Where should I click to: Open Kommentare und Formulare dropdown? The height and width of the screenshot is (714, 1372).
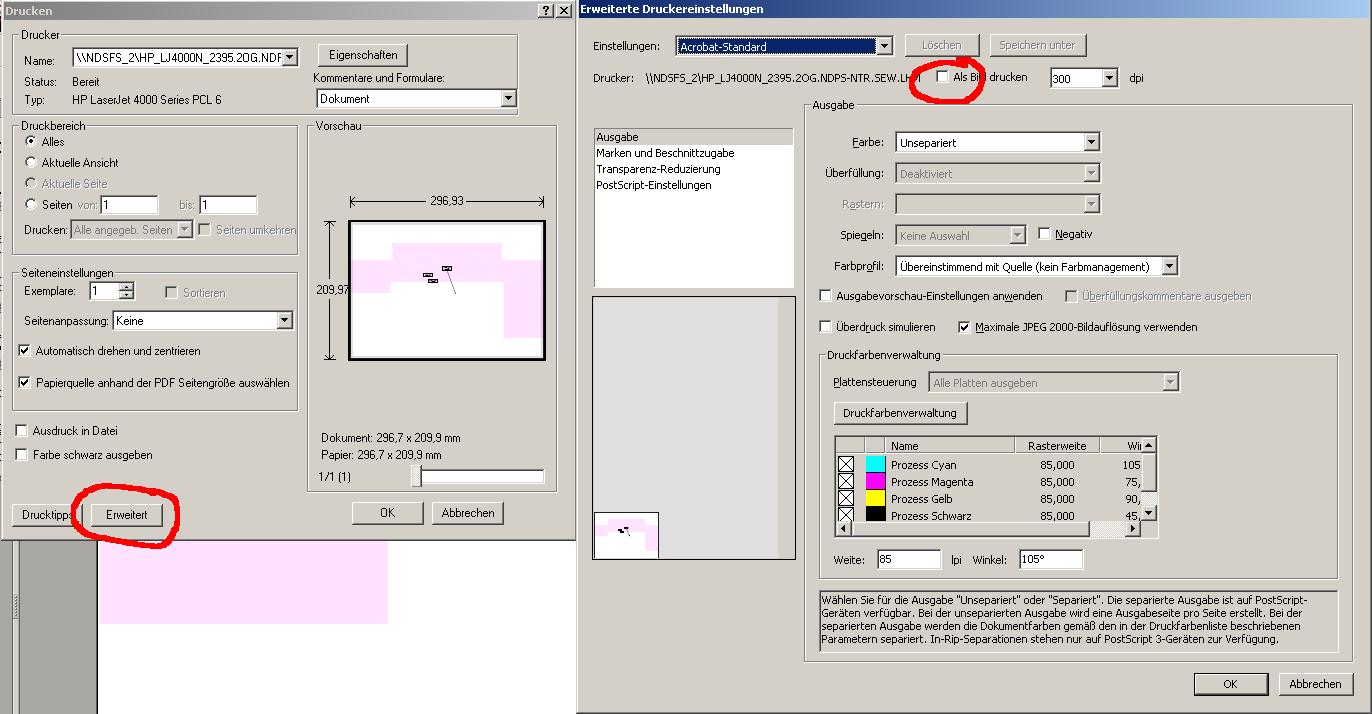[508, 98]
